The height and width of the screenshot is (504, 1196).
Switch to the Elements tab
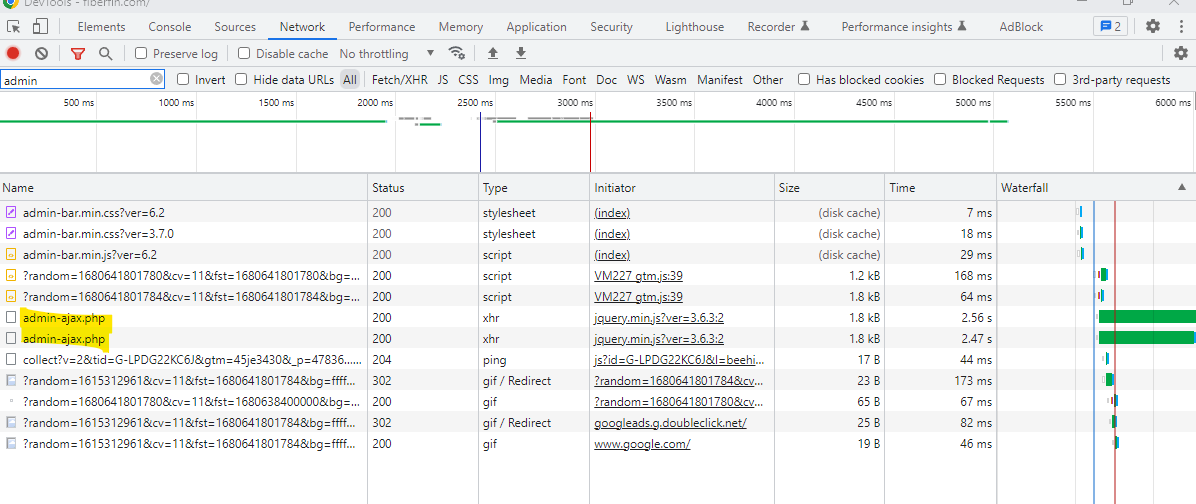101,27
